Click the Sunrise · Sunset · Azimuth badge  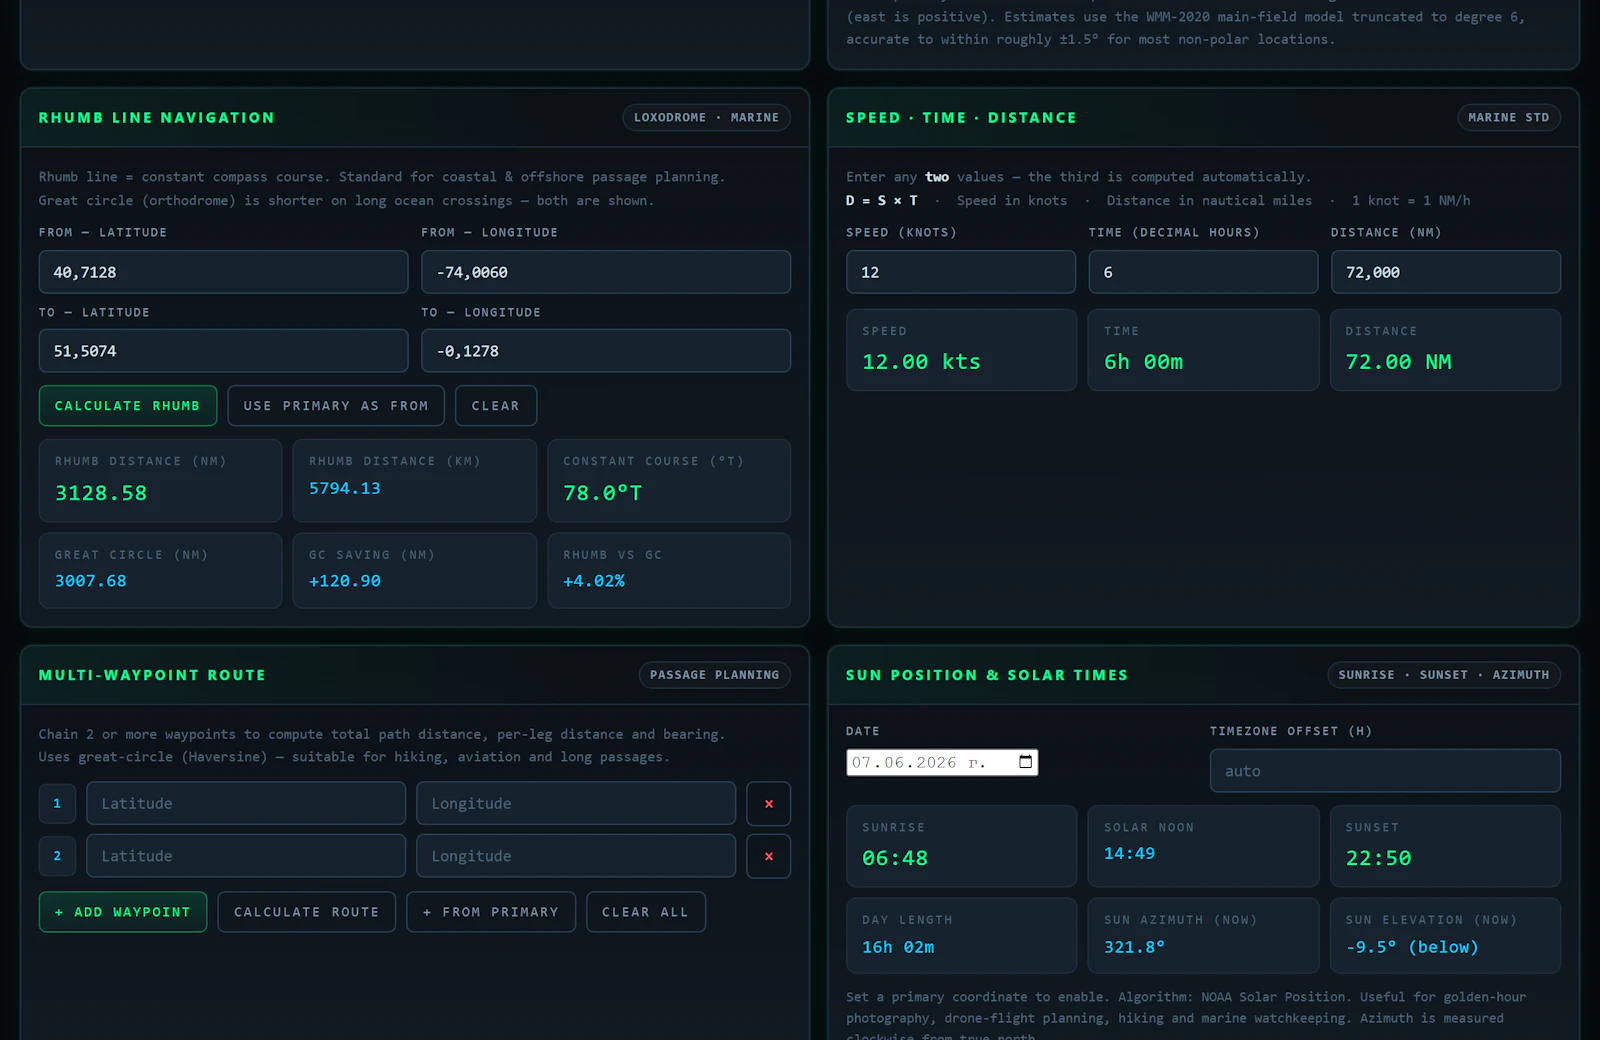click(x=1444, y=675)
